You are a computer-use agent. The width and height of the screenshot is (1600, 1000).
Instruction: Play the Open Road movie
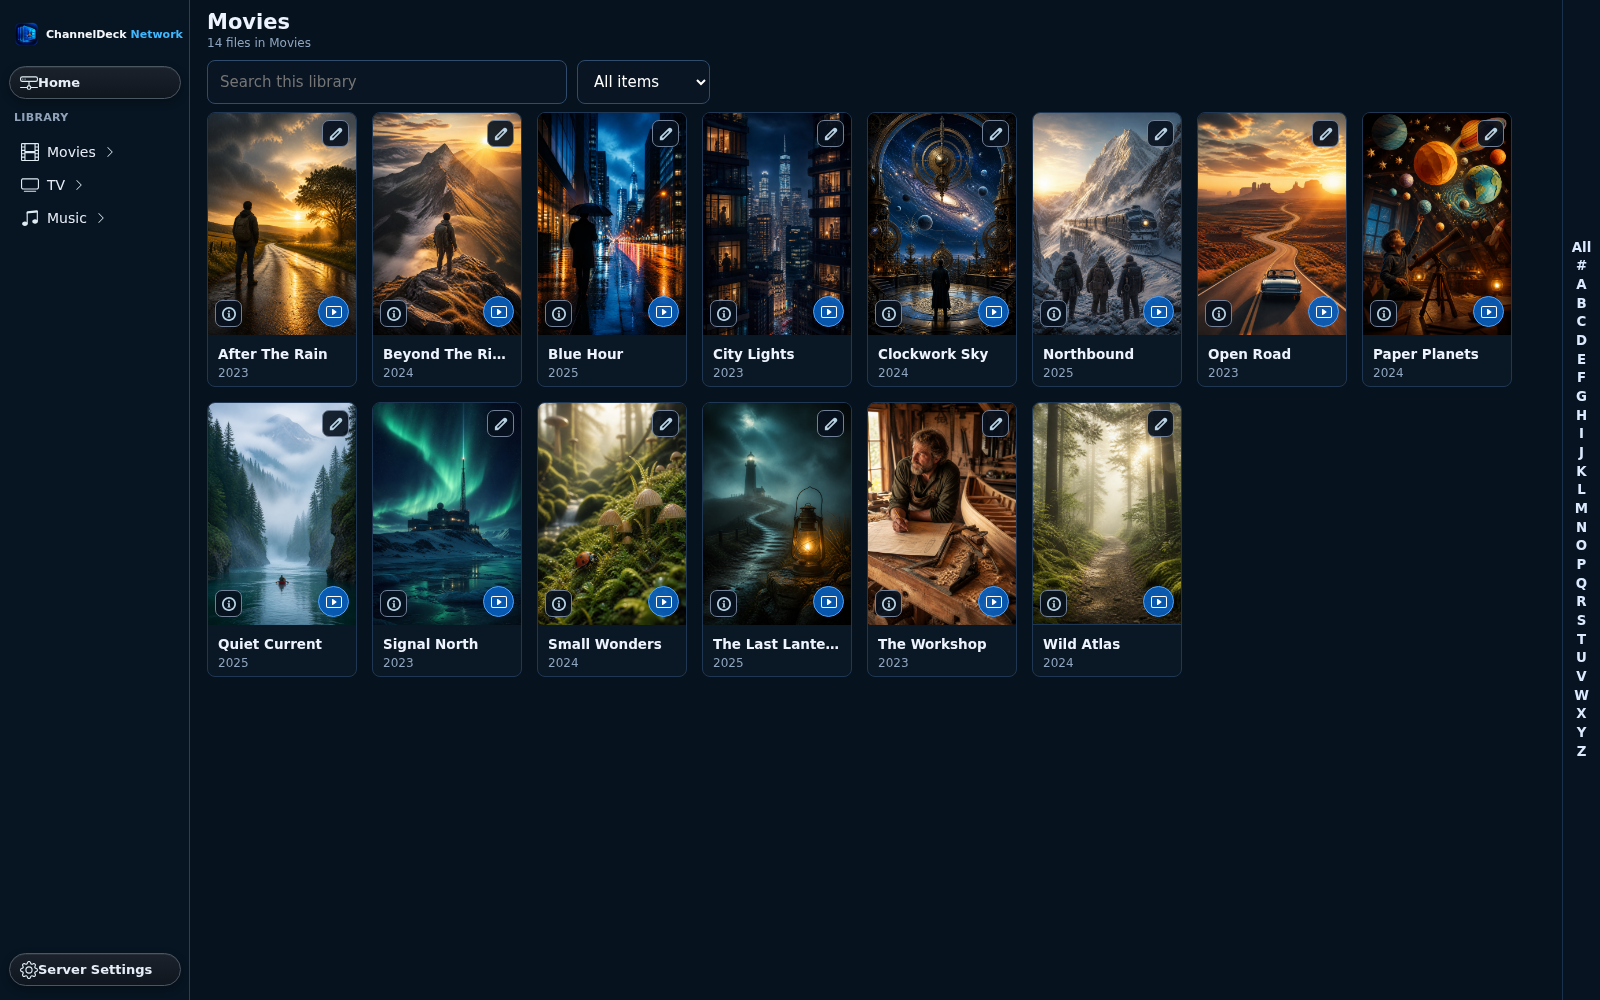click(x=1324, y=312)
